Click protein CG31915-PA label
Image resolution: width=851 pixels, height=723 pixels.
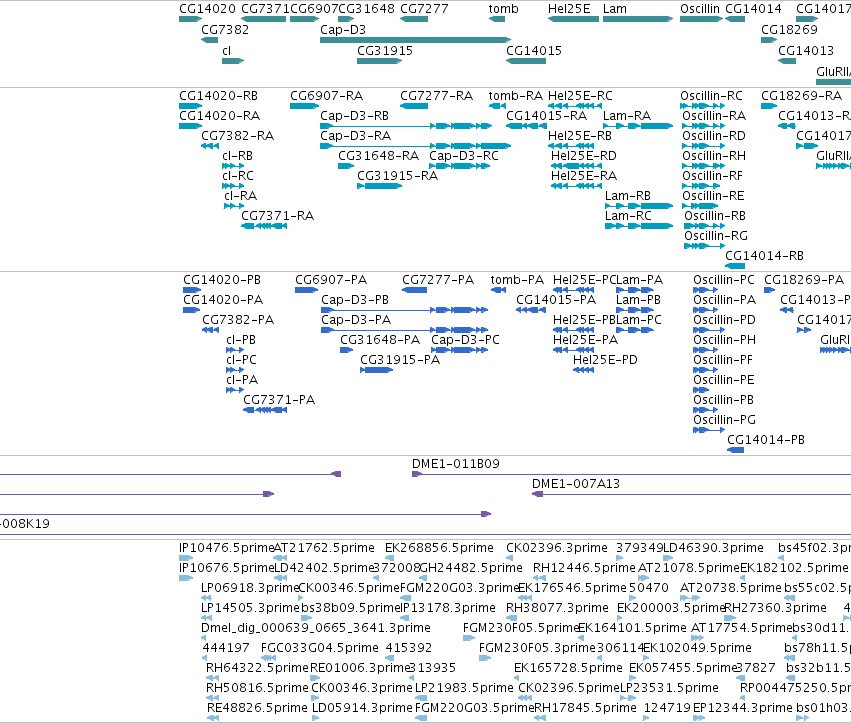[x=400, y=360]
